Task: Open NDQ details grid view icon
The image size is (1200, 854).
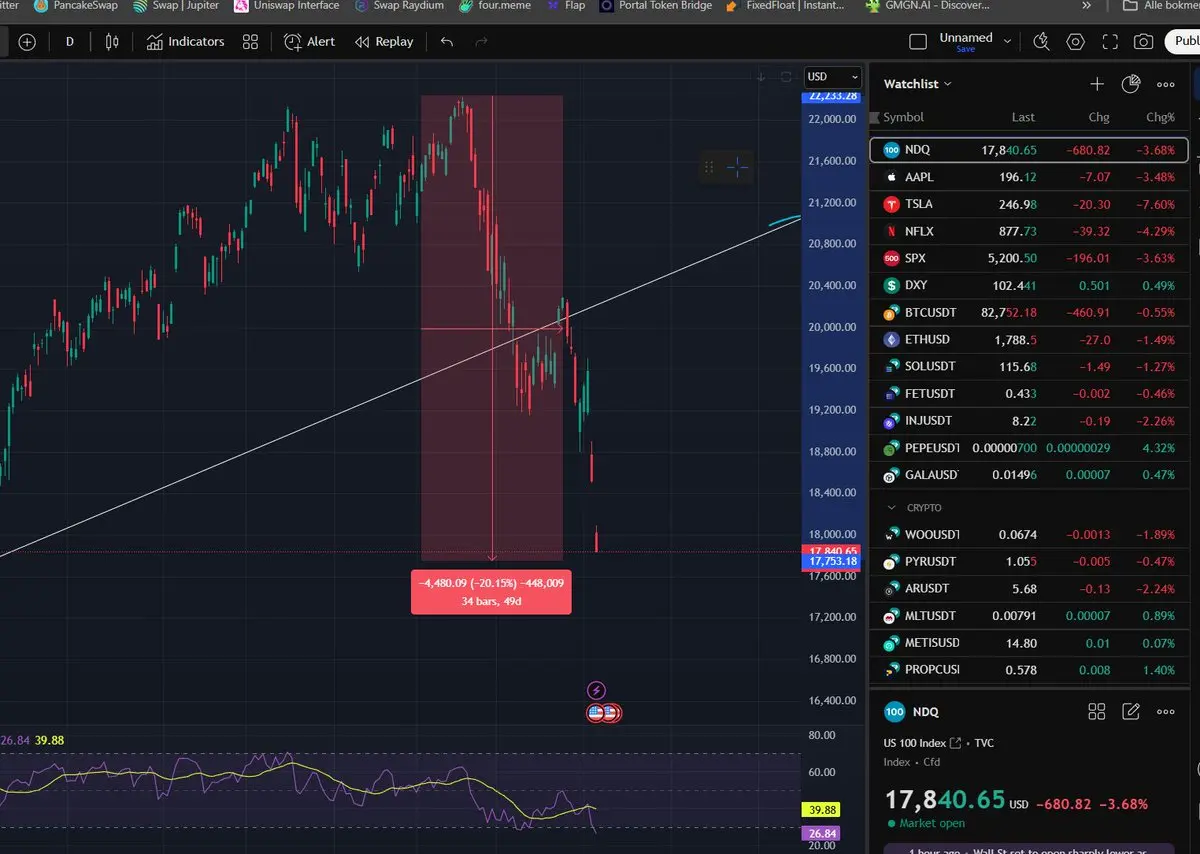Action: 1097,712
